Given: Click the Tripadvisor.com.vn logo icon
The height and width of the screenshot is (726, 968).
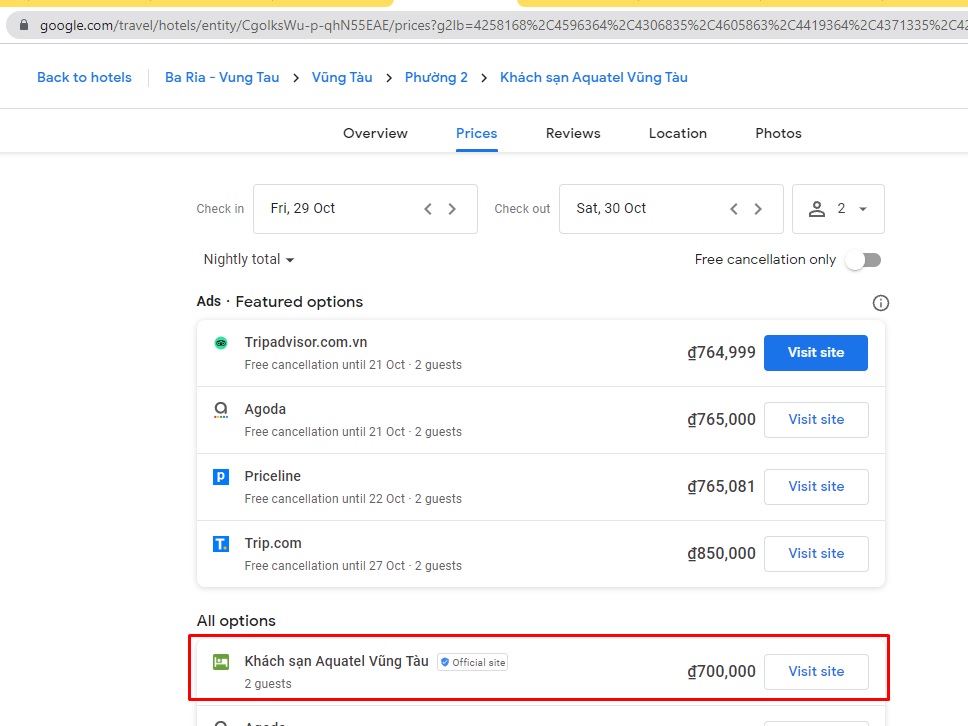Looking at the screenshot, I should coord(219,341).
